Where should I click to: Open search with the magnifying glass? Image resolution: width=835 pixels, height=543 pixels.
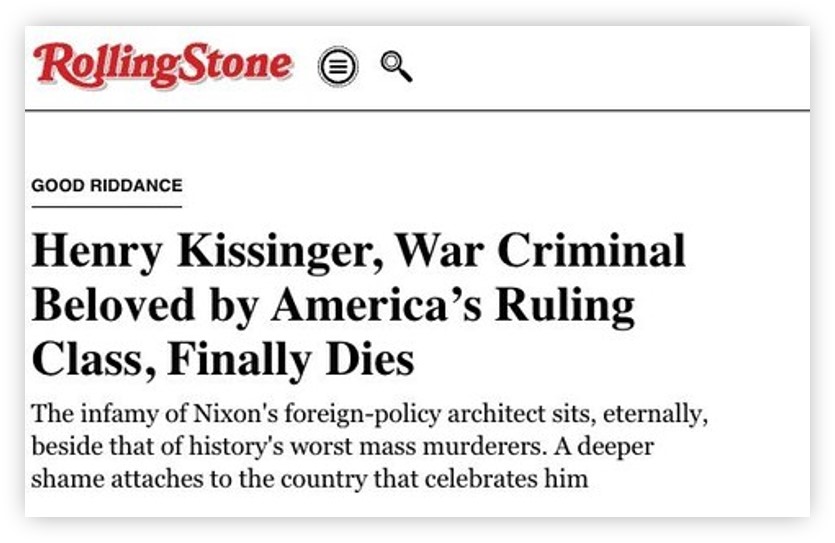[396, 67]
